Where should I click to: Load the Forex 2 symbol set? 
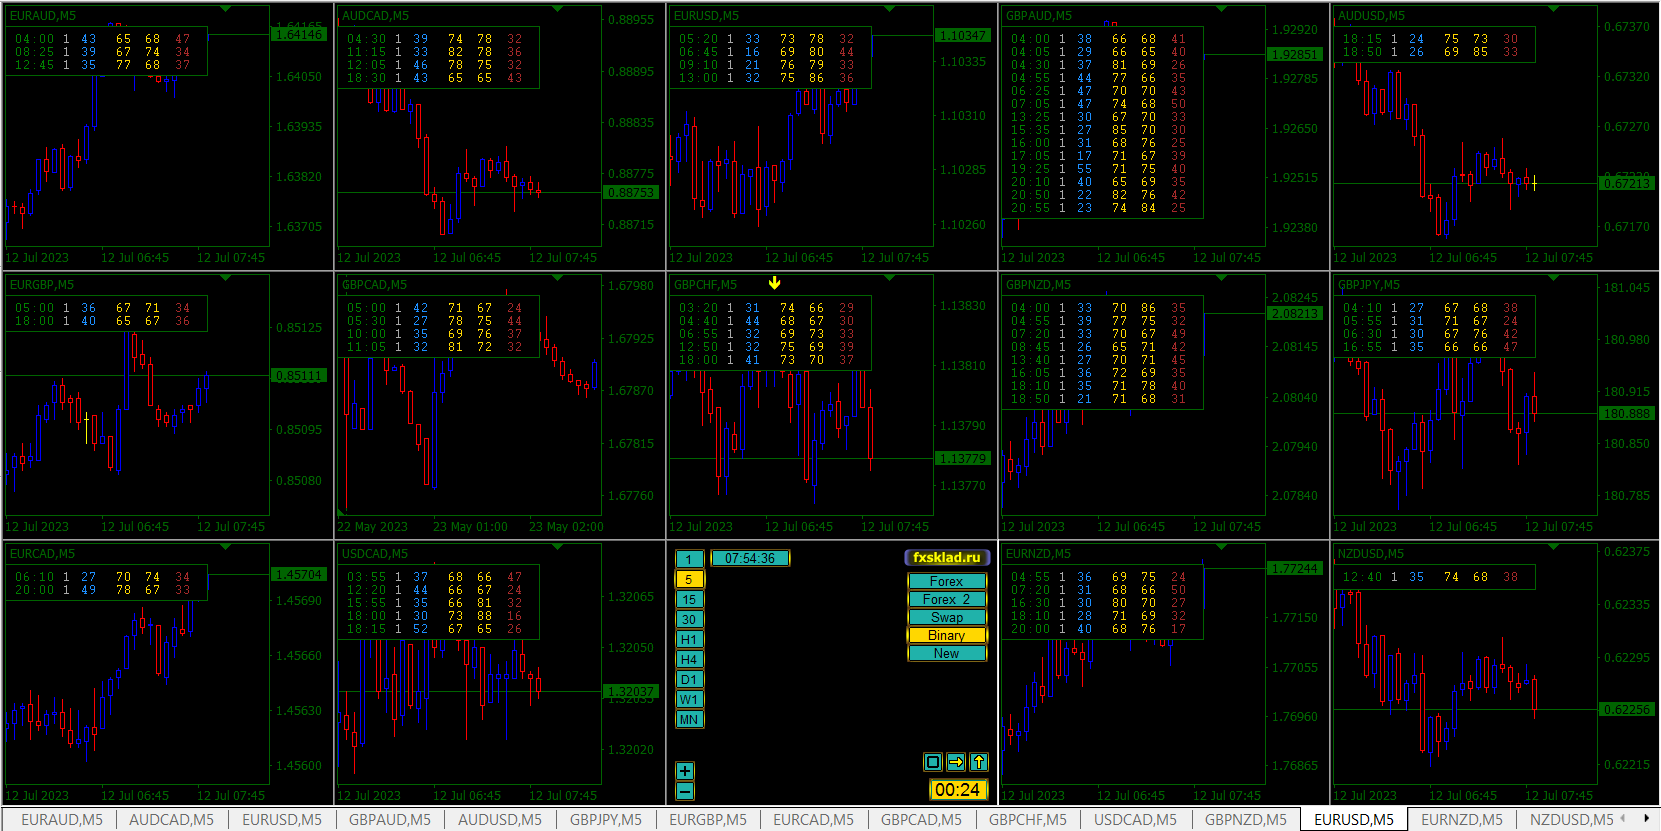[x=947, y=599]
